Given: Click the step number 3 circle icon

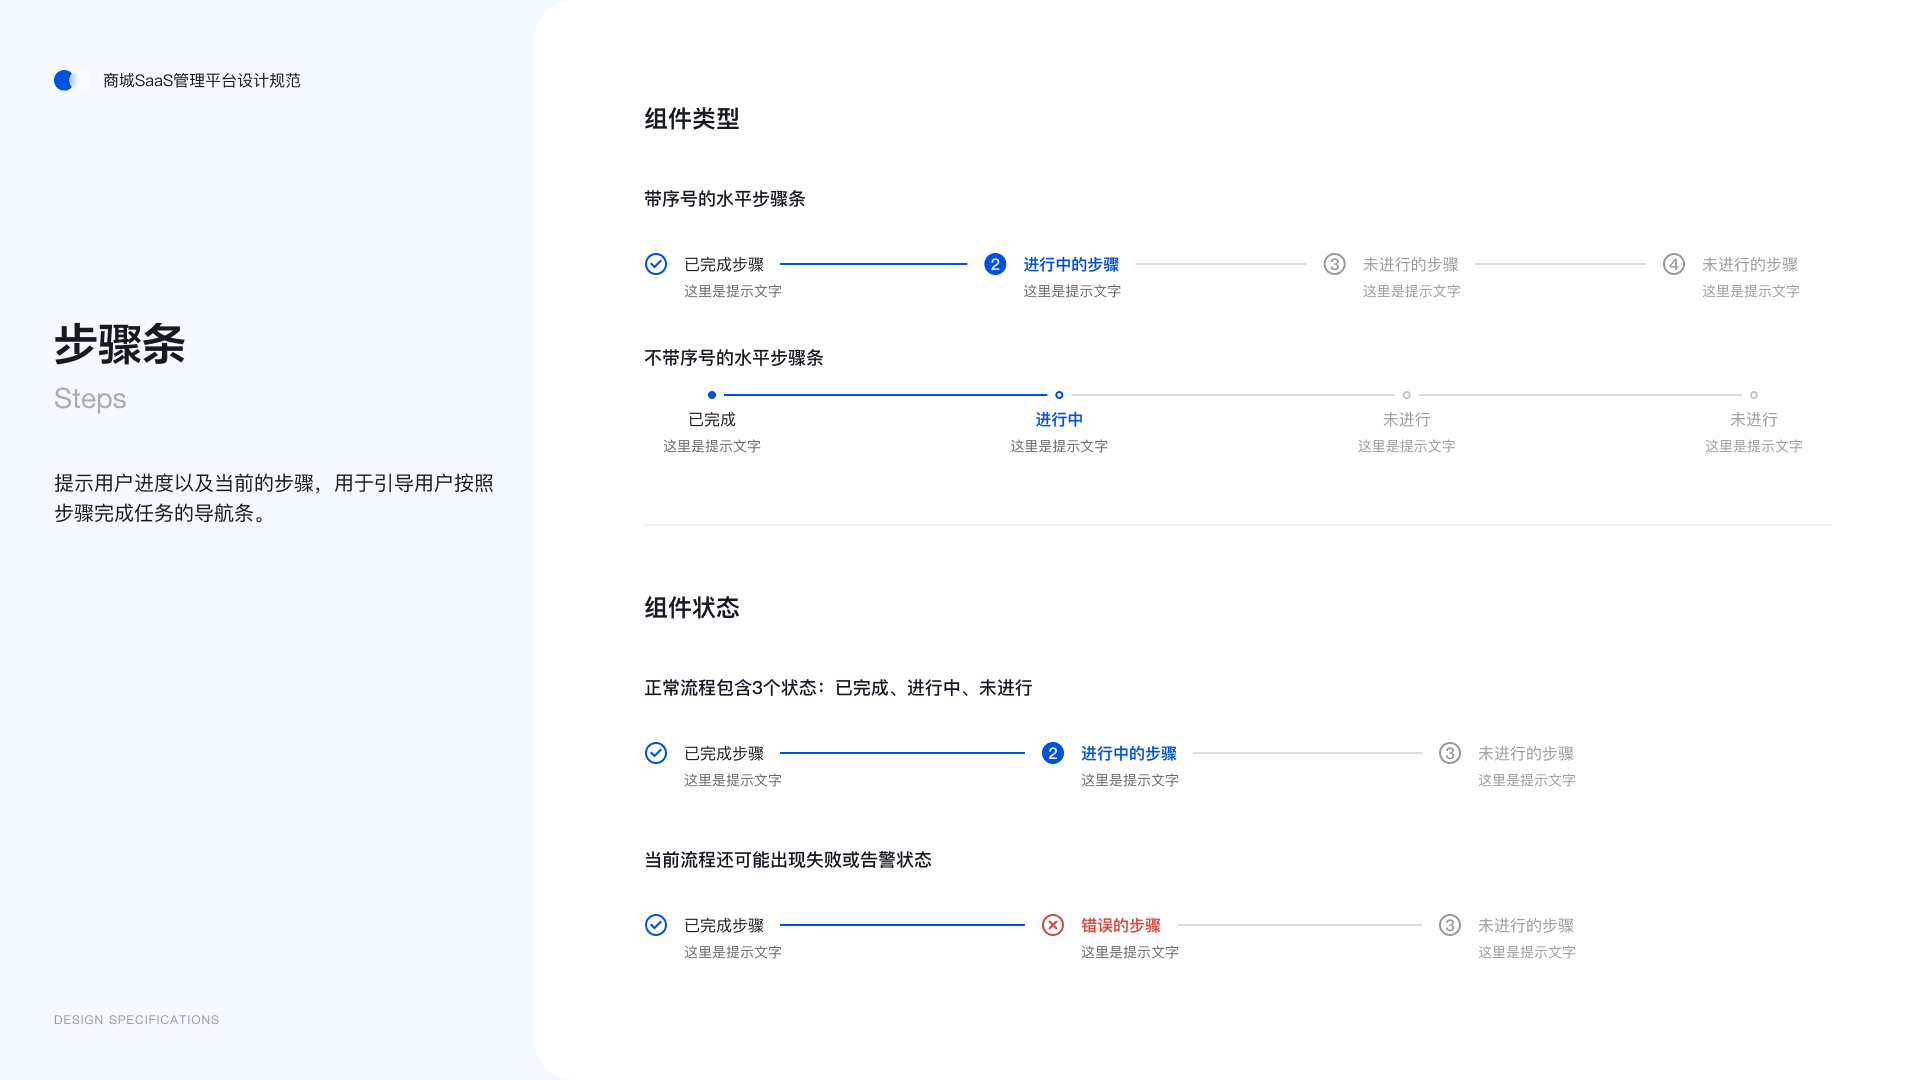Looking at the screenshot, I should click(1334, 264).
